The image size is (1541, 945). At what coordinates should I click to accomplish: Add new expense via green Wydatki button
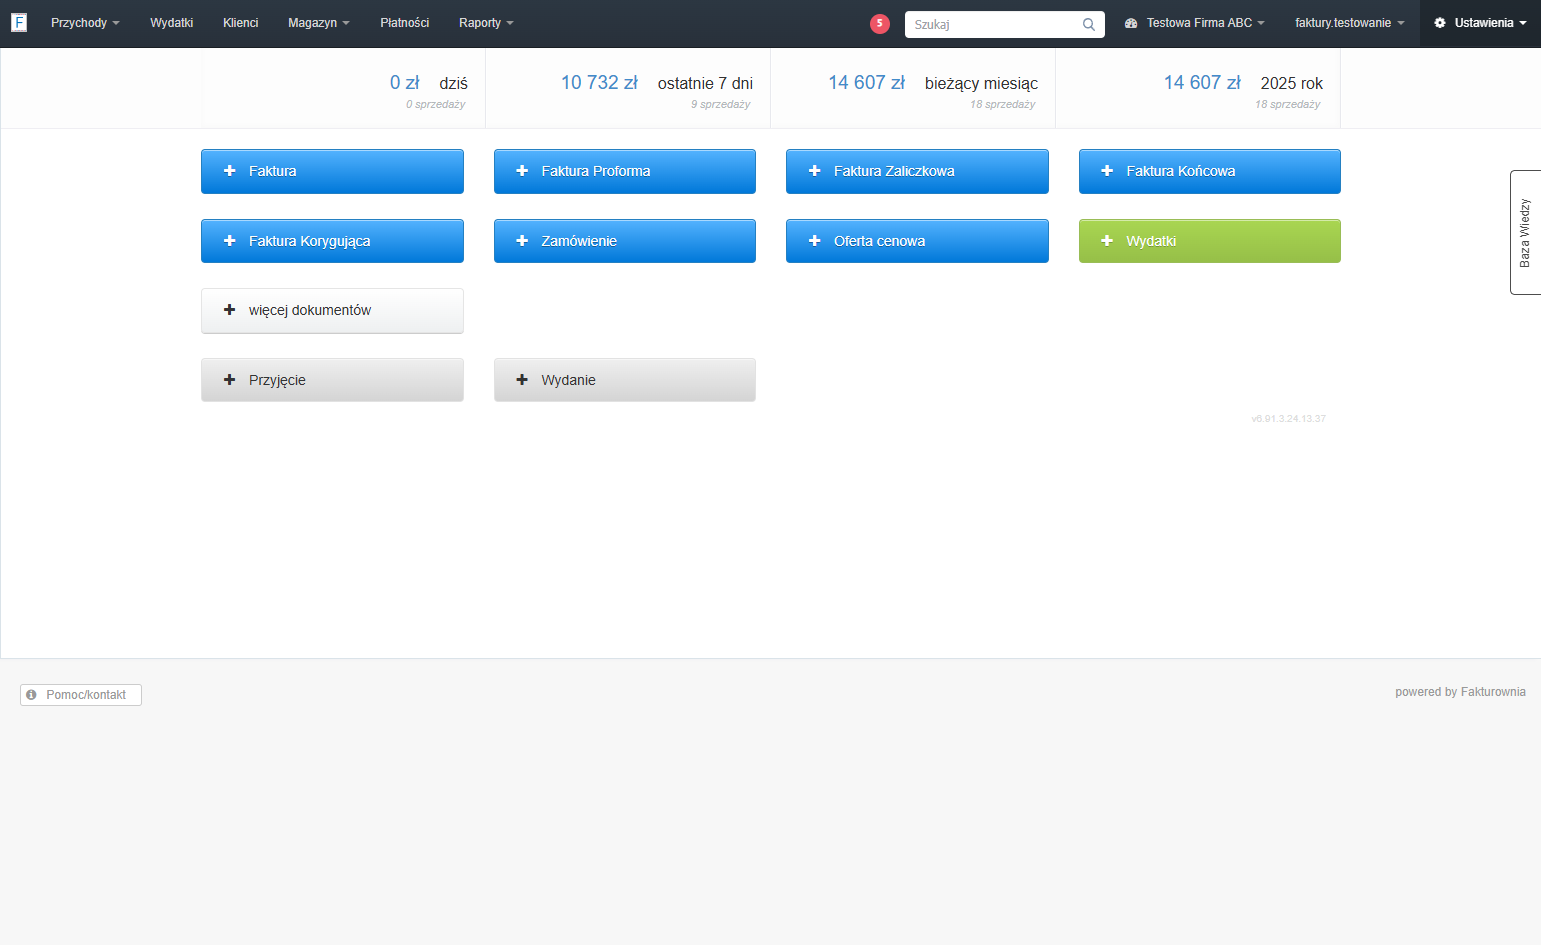pyautogui.click(x=1210, y=241)
